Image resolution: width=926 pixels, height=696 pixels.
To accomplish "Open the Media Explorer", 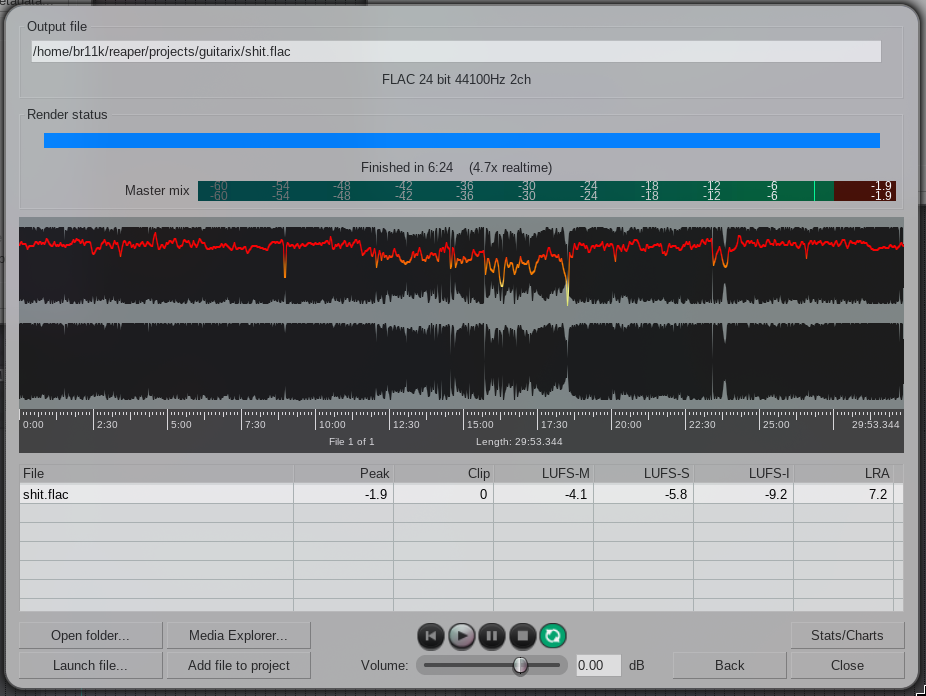I will point(238,635).
